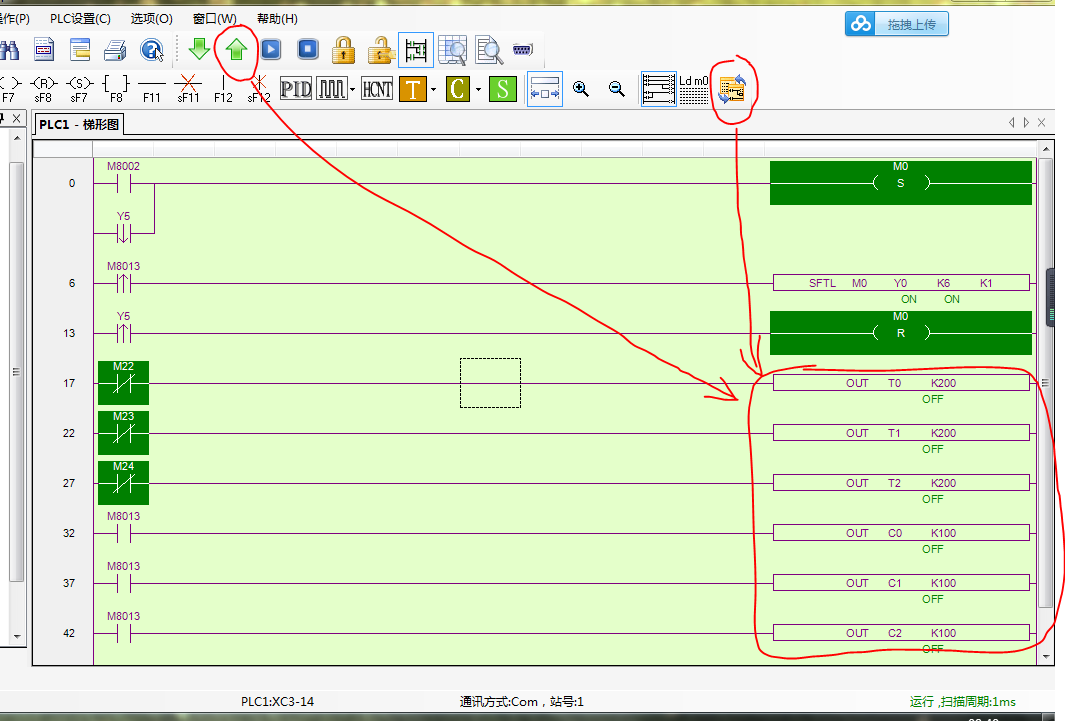The height and width of the screenshot is (721, 1065).
Task: Click the open padlock unlock icon
Action: point(380,49)
